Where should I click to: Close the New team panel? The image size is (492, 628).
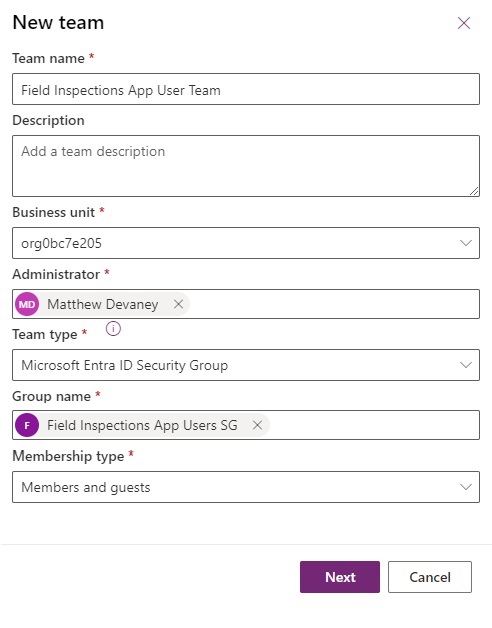(x=464, y=23)
